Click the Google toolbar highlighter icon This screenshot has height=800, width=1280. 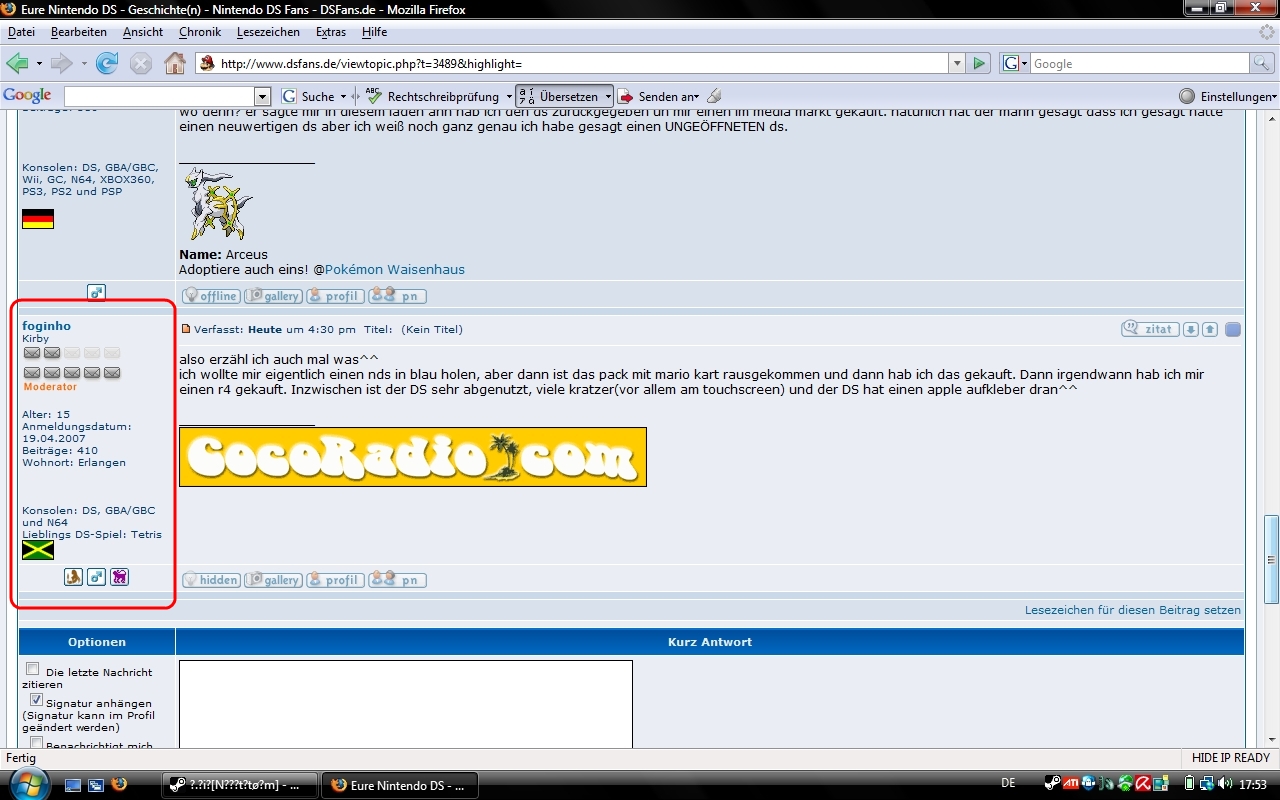714,97
